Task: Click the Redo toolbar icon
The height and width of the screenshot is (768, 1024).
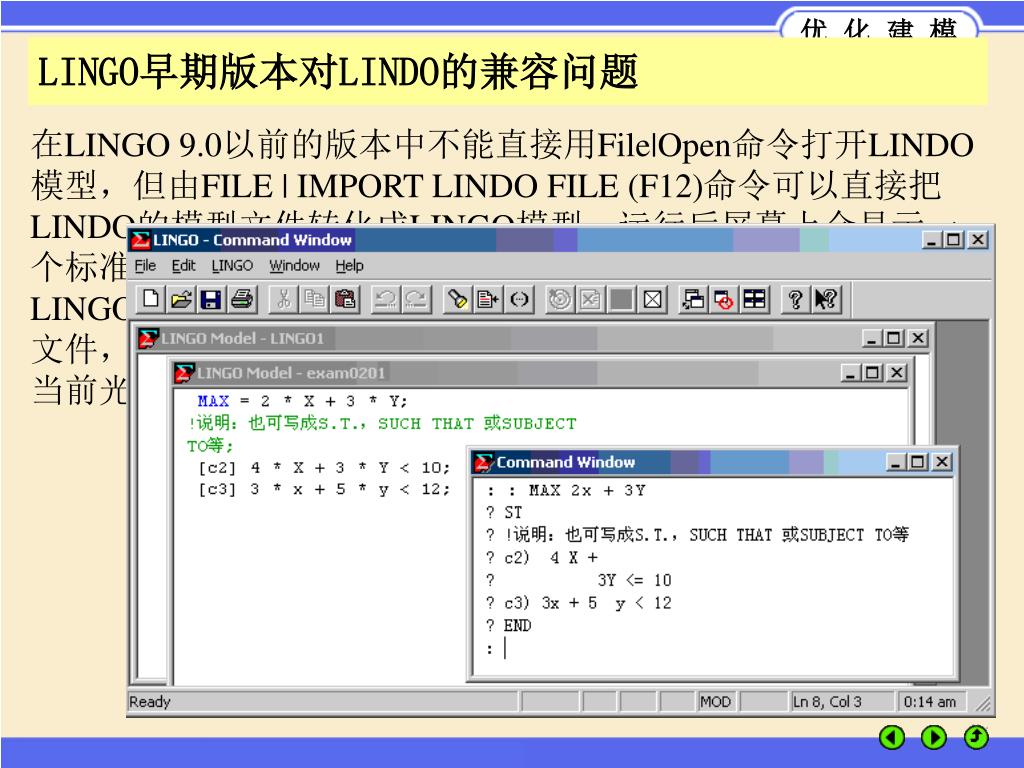Action: click(417, 300)
